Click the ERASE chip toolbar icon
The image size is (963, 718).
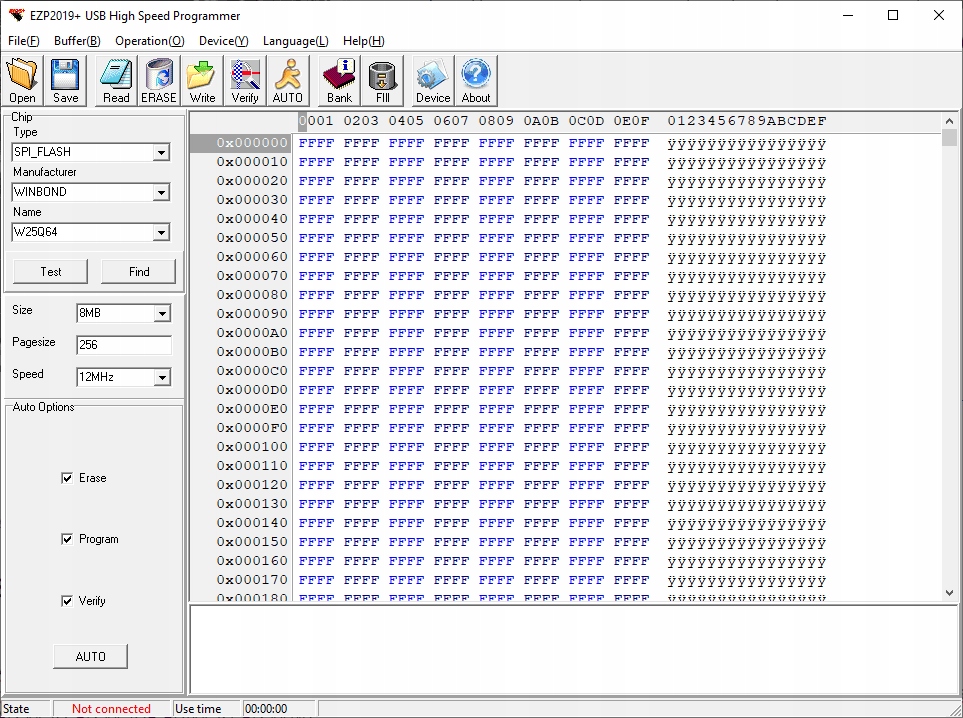[x=158, y=81]
